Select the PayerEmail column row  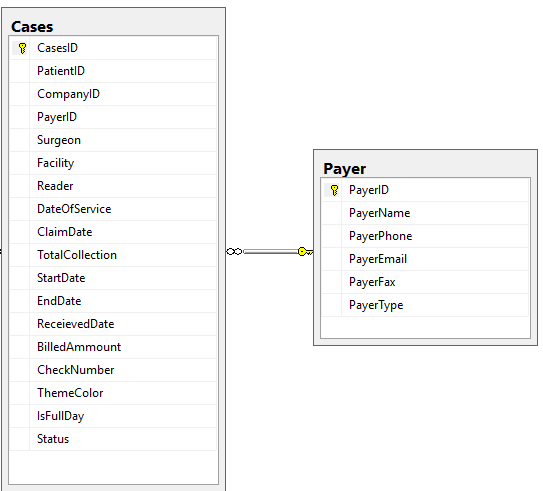point(425,259)
